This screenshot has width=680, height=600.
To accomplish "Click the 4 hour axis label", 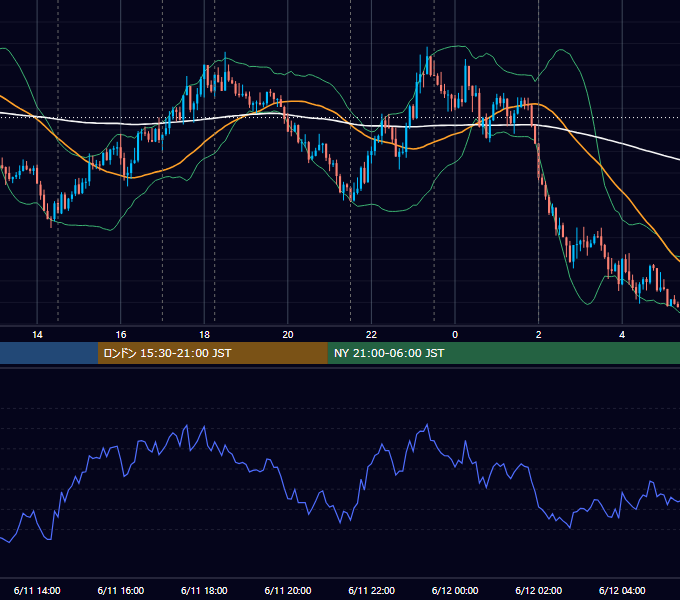I will point(622,335).
